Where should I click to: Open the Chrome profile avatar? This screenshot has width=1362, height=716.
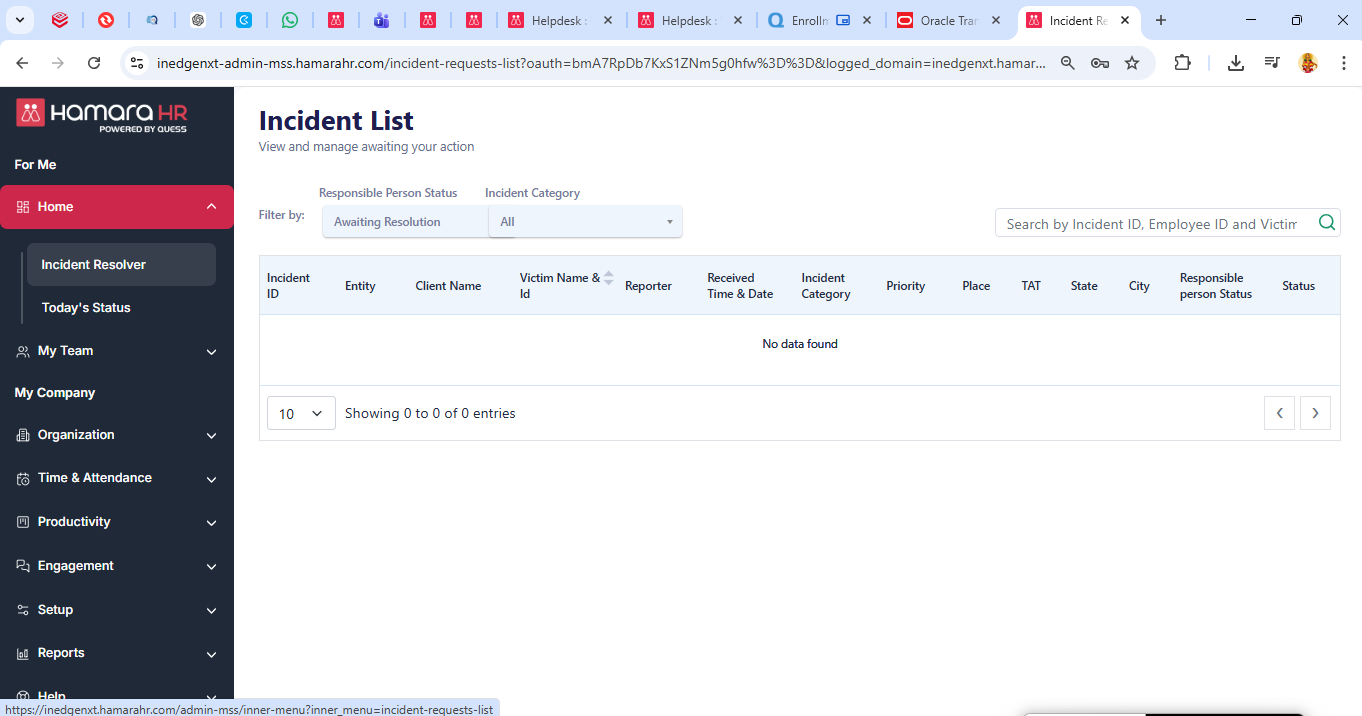click(x=1308, y=63)
